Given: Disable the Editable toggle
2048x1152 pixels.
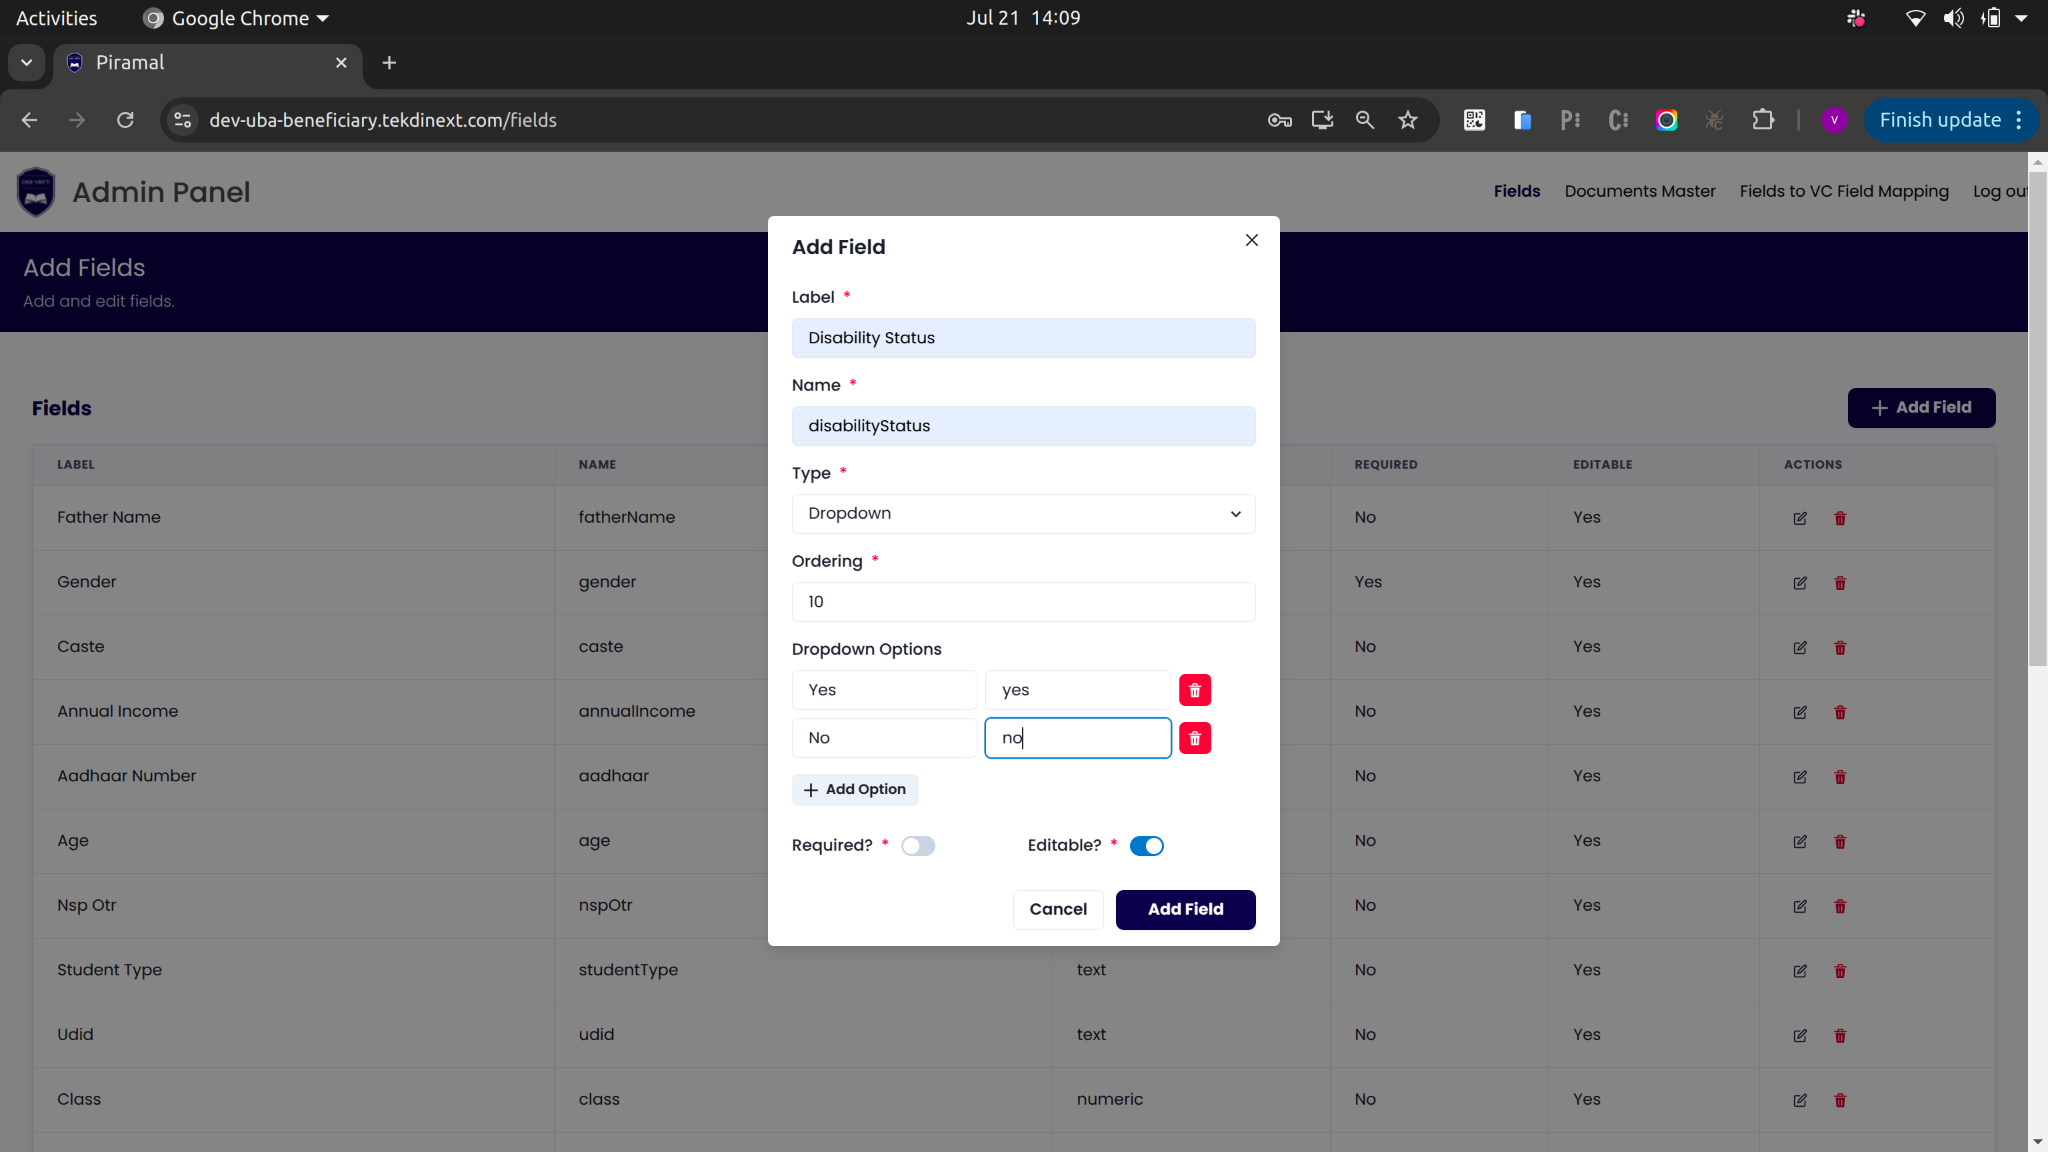Looking at the screenshot, I should [x=1146, y=846].
